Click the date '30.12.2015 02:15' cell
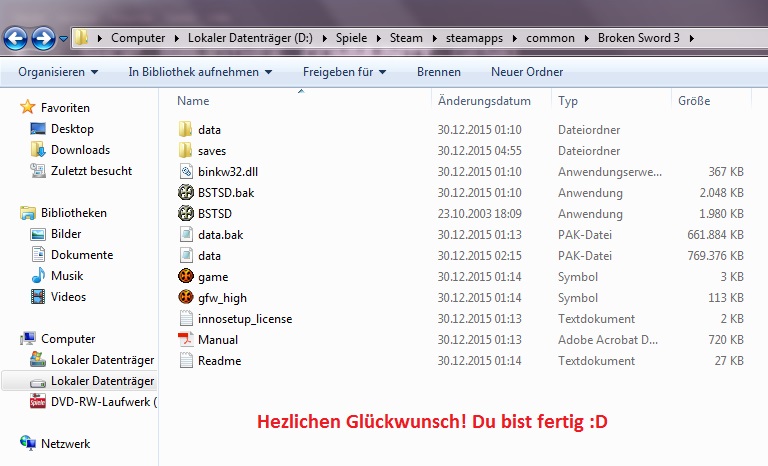The image size is (768, 466). point(480,256)
